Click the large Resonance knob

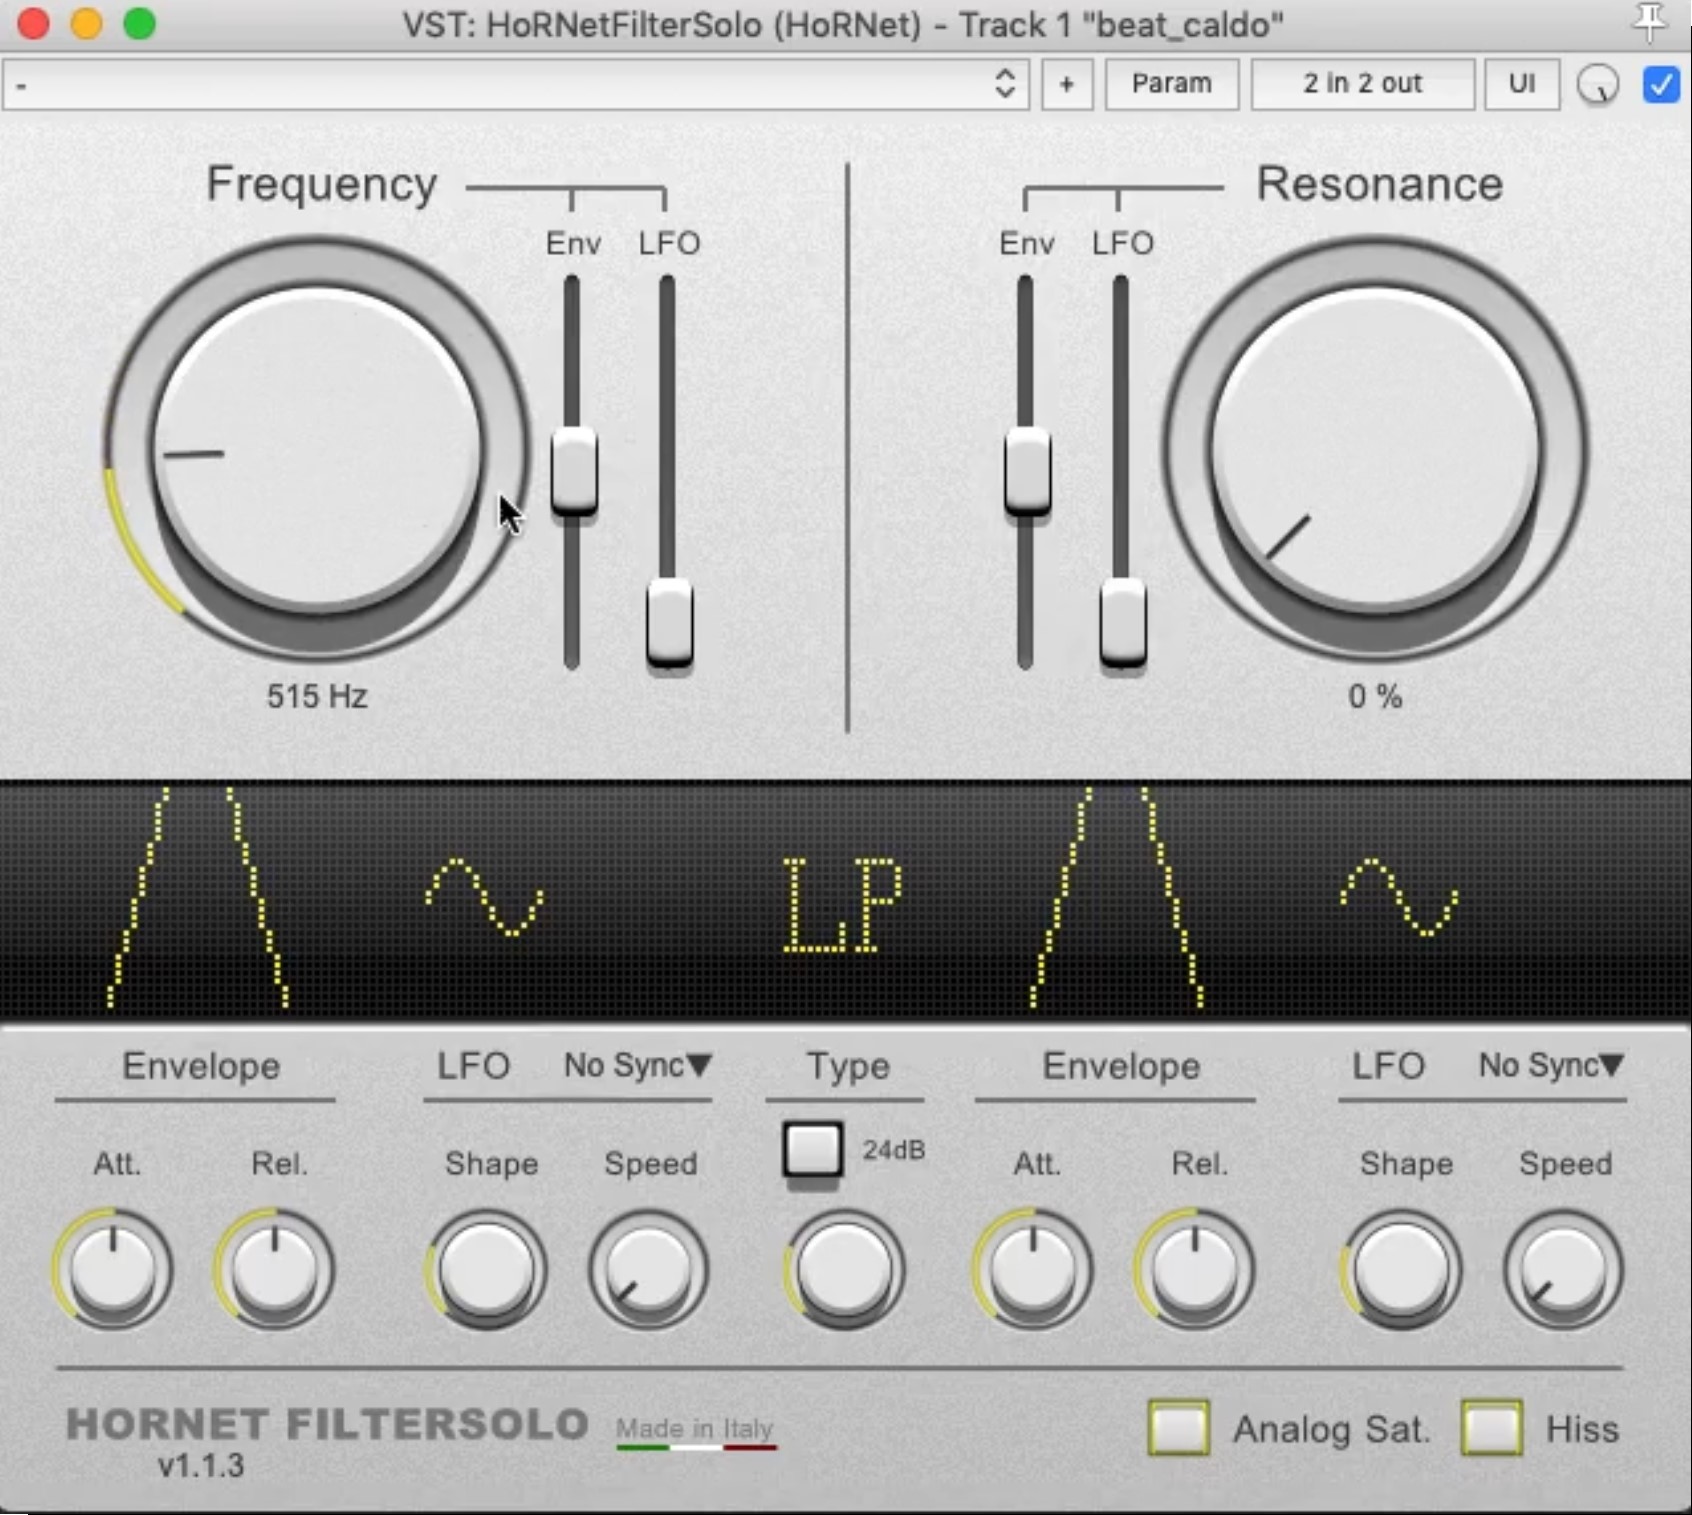pos(1375,447)
